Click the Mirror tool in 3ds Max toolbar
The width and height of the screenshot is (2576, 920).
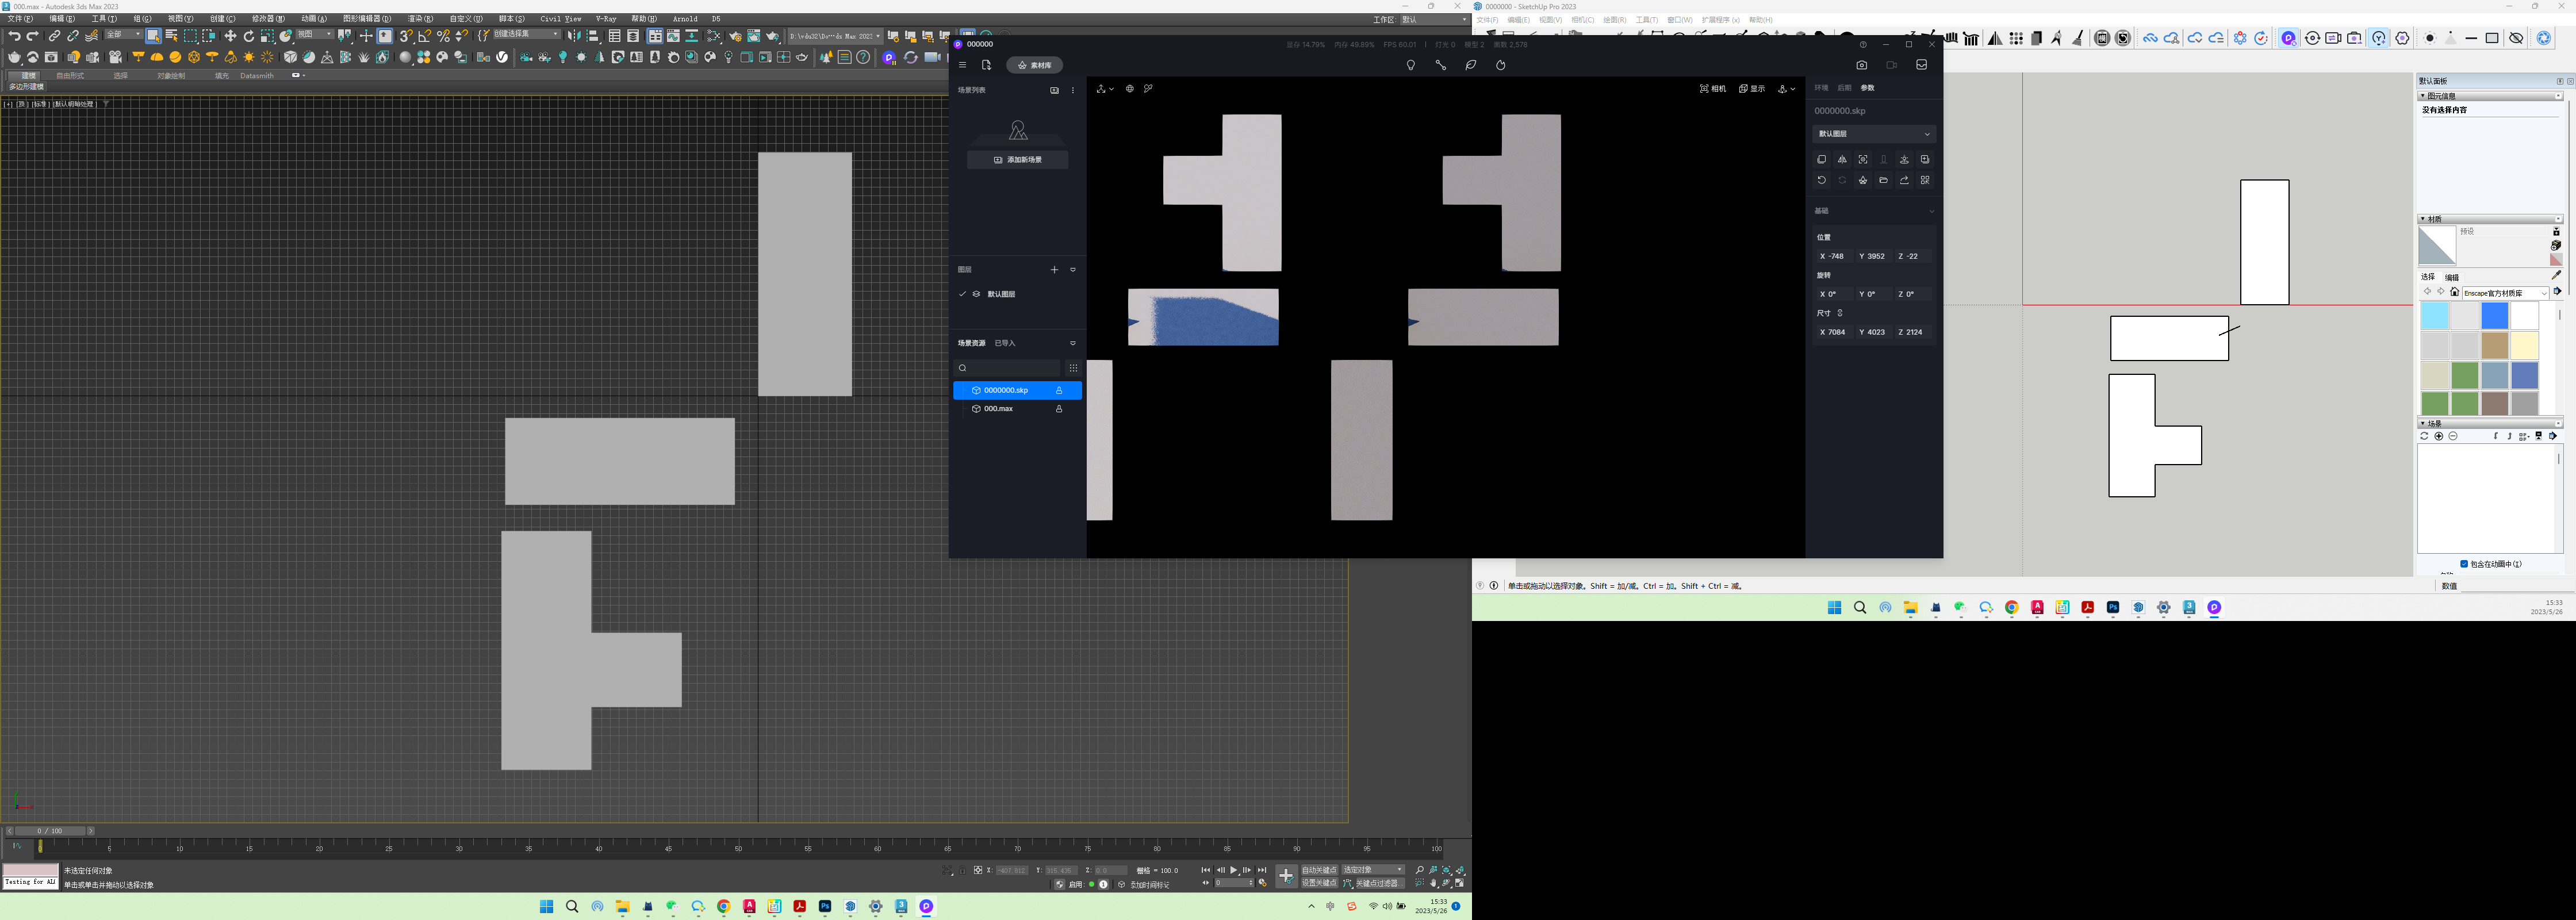click(574, 36)
